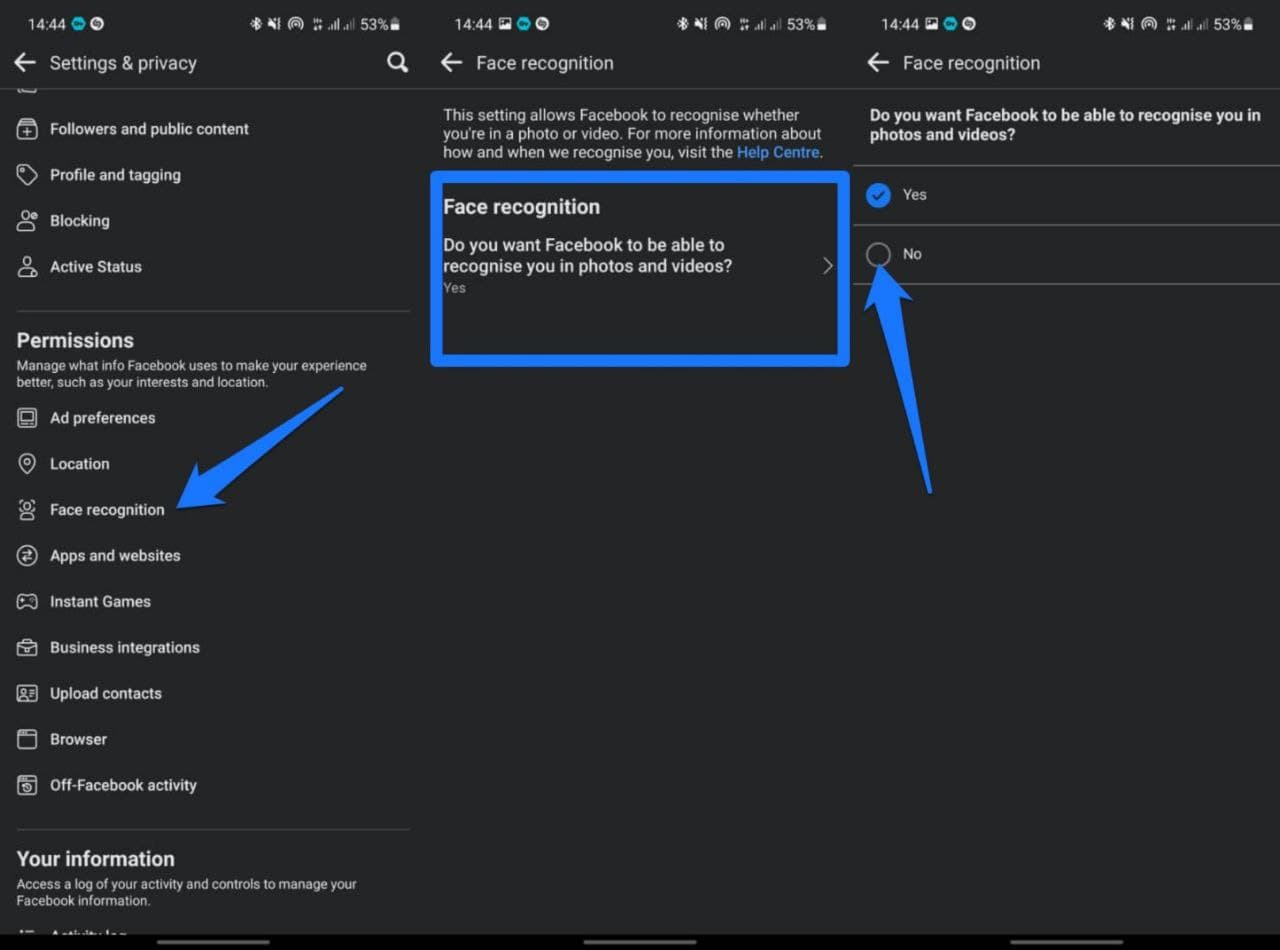Click the Browser window icon
1280x950 pixels.
point(27,740)
